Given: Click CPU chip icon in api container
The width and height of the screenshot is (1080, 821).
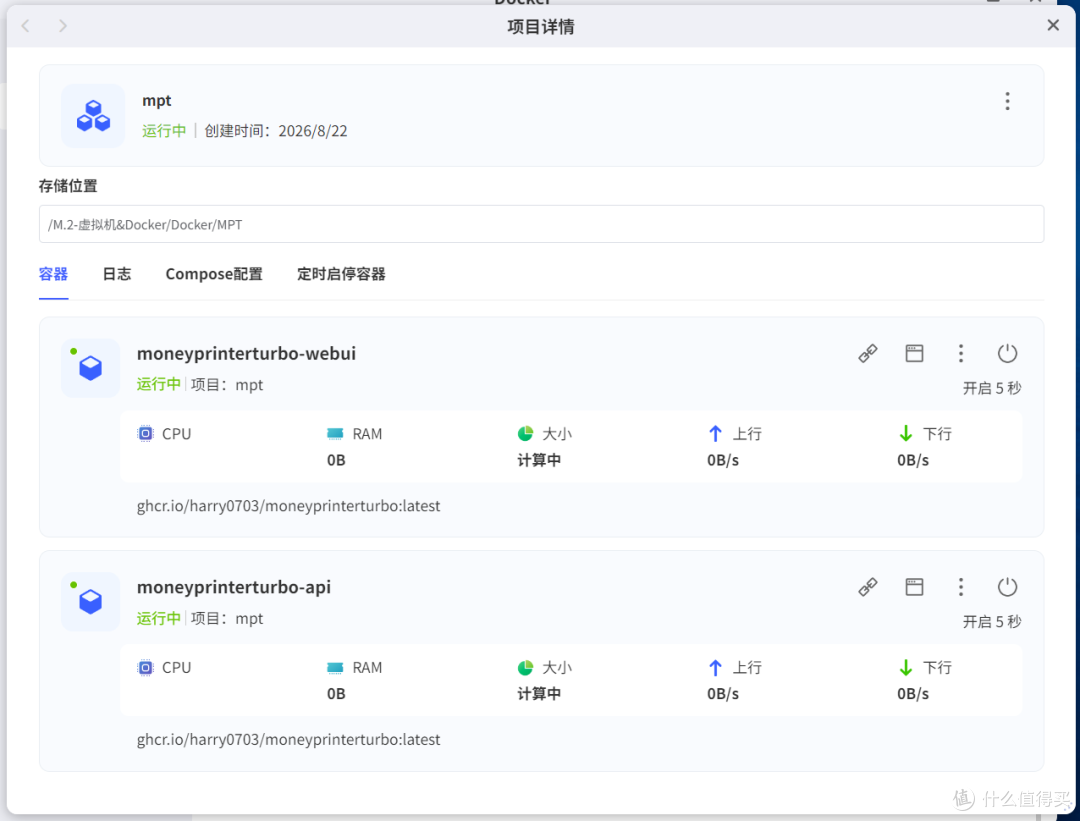Looking at the screenshot, I should click(145, 667).
